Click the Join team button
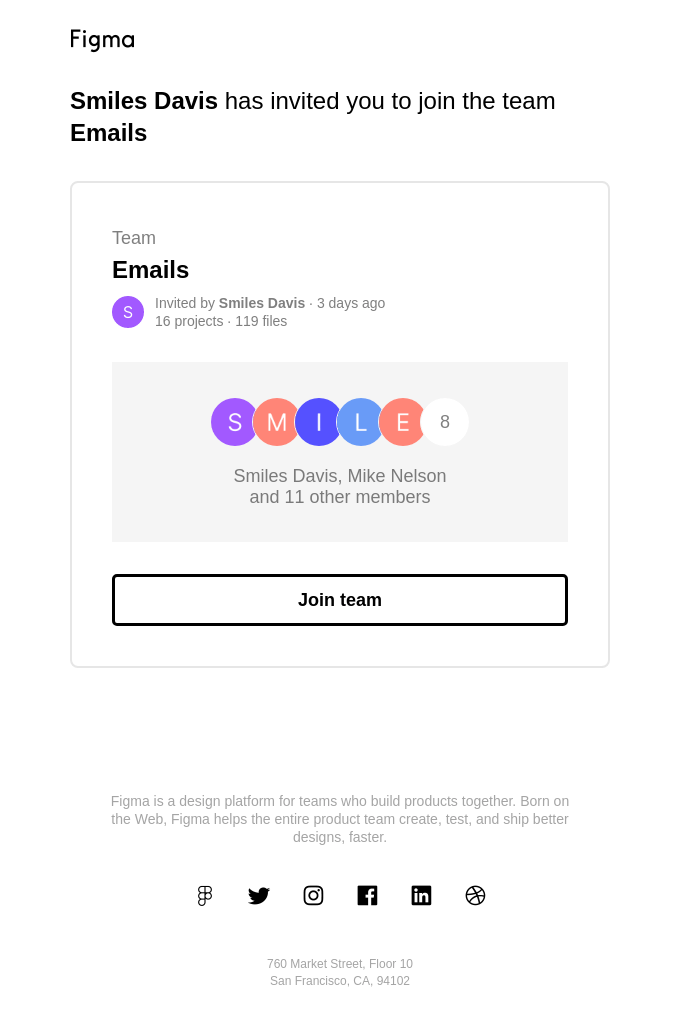Screen dimensions: 680x1022 tap(340, 600)
